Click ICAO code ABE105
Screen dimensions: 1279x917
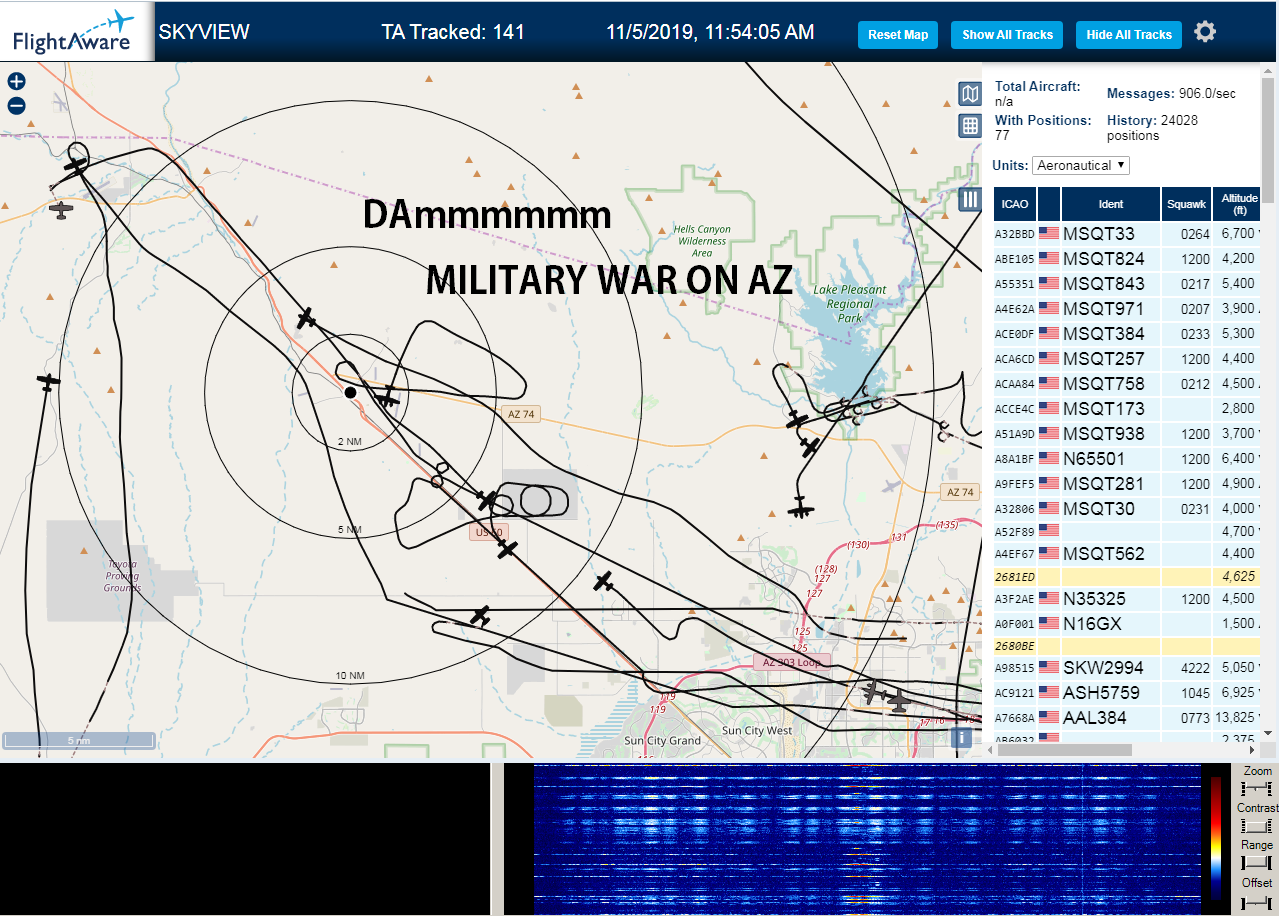[x=1014, y=259]
